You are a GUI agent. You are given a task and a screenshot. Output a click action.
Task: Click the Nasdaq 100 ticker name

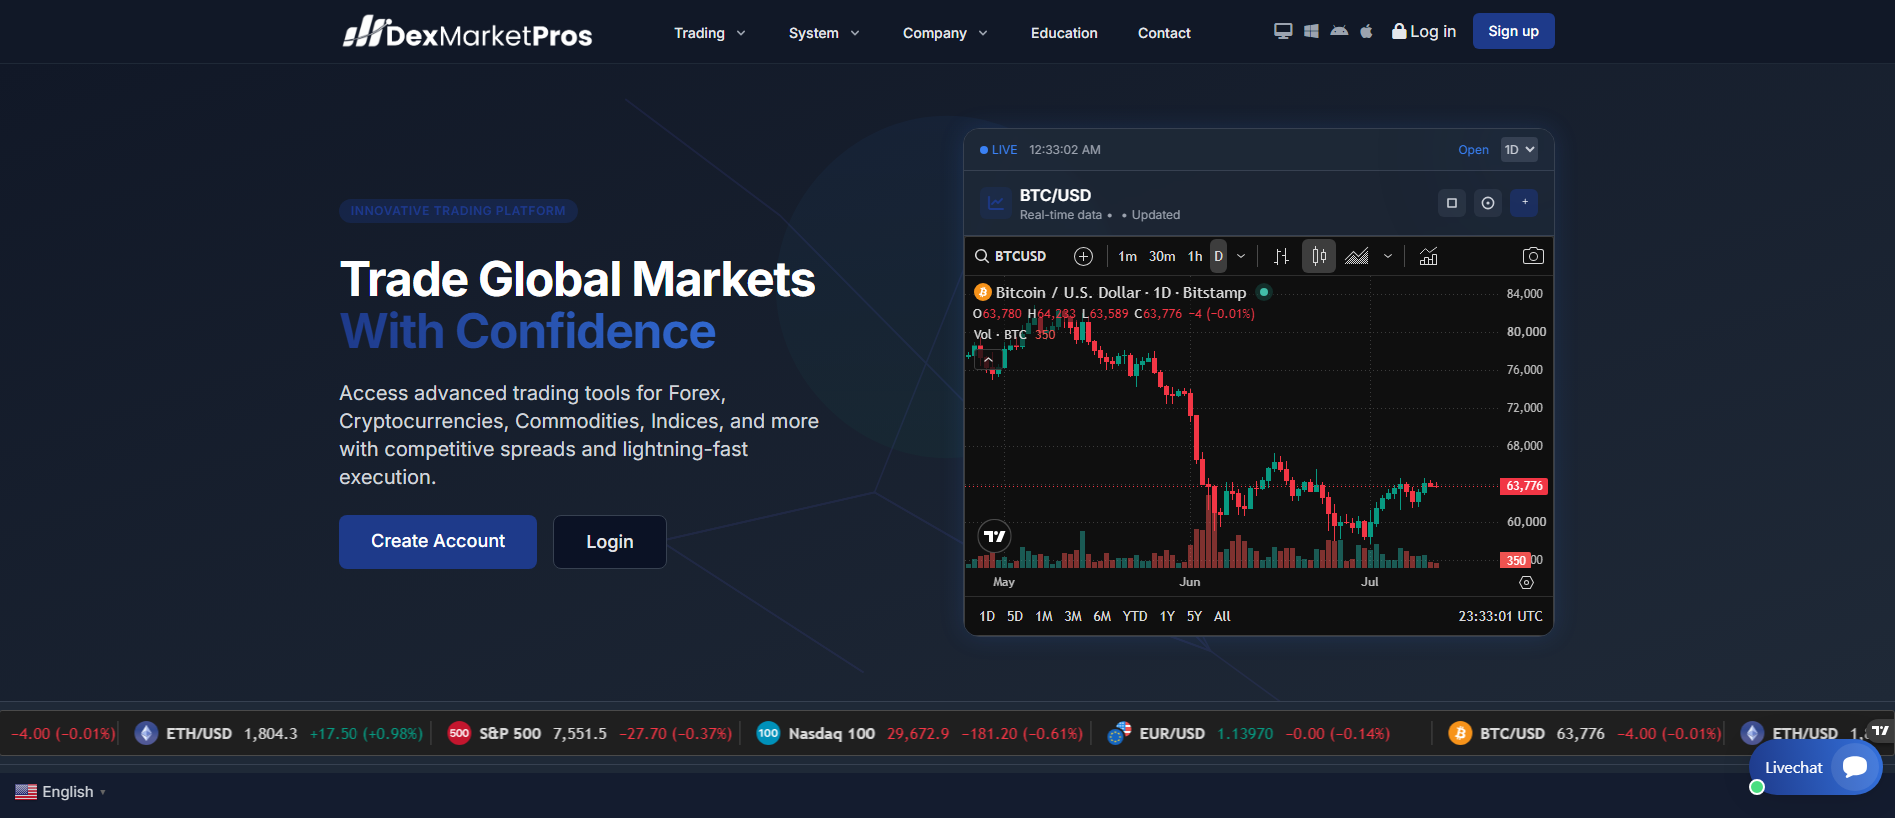[832, 733]
